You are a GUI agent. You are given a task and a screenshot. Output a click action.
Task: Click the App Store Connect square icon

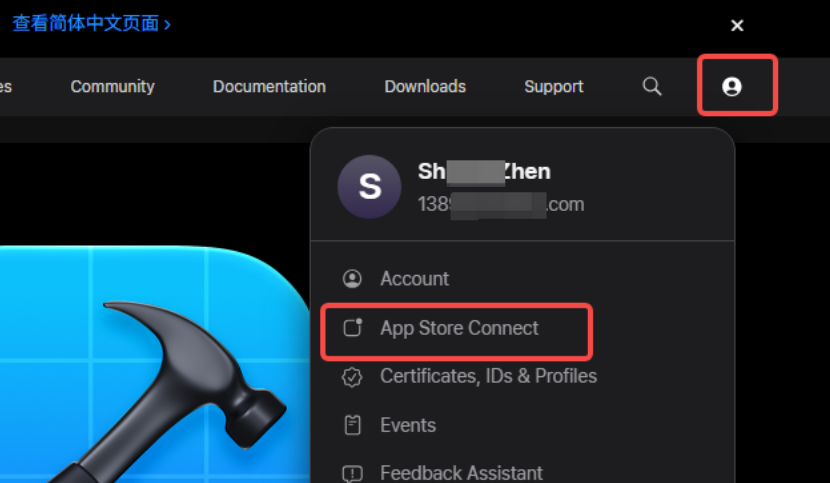coord(353,328)
